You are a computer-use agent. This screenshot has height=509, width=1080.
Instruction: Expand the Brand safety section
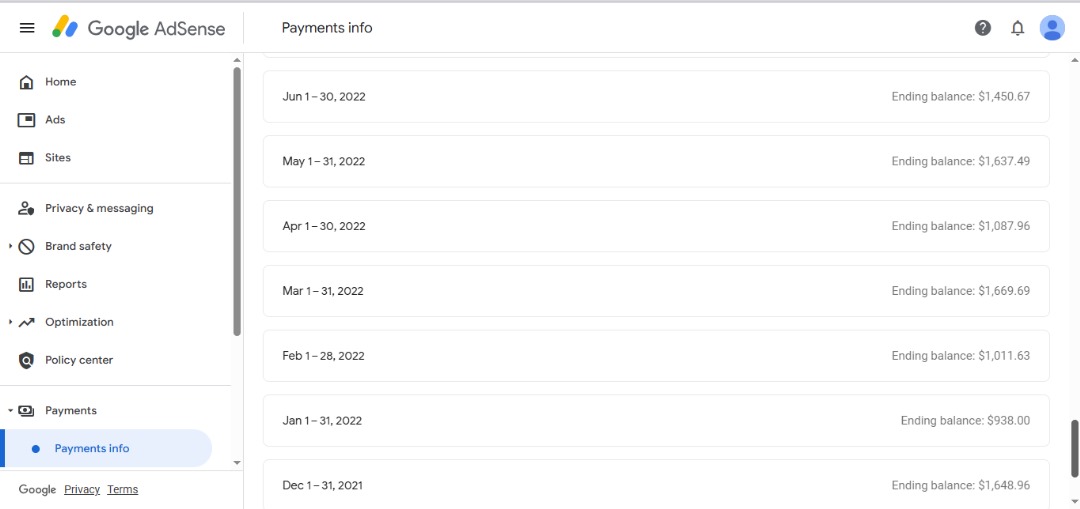click(11, 246)
